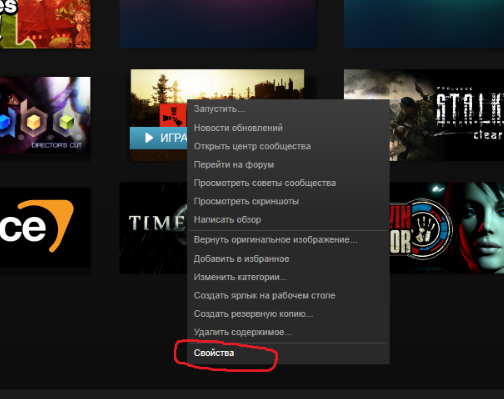
Task: Choose Написать обзор
Action: tap(289, 219)
